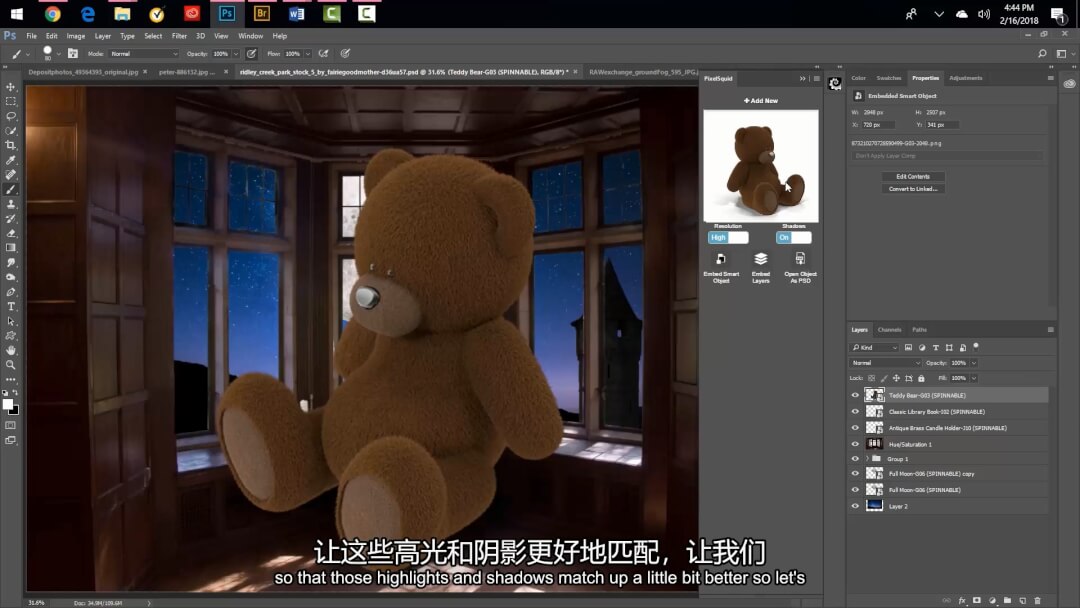Select the Gradient tool
Screen dimensions: 1080x608
point(10,248)
